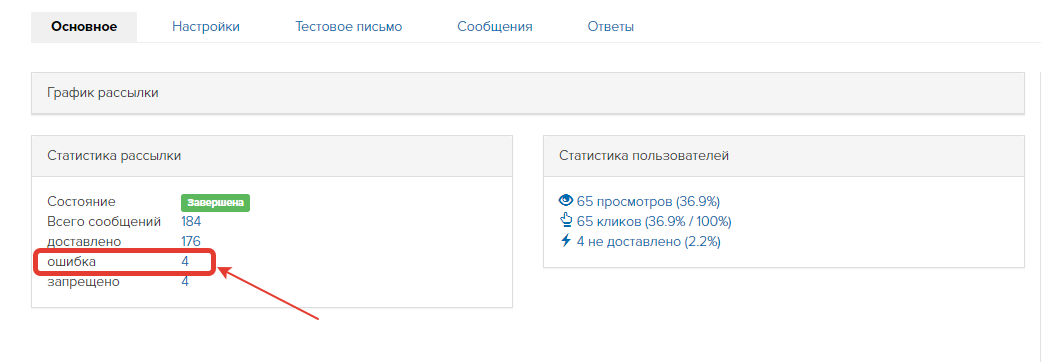The image size is (1041, 362).
Task: Open the ошибка count link 4
Action: point(185,262)
